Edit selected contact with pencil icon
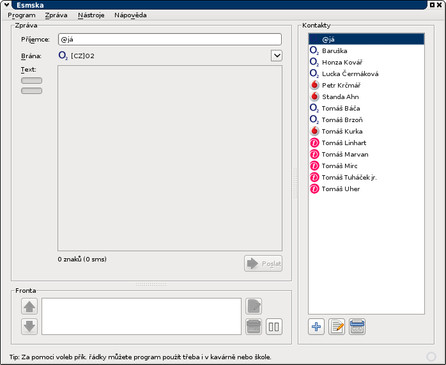 337,327
